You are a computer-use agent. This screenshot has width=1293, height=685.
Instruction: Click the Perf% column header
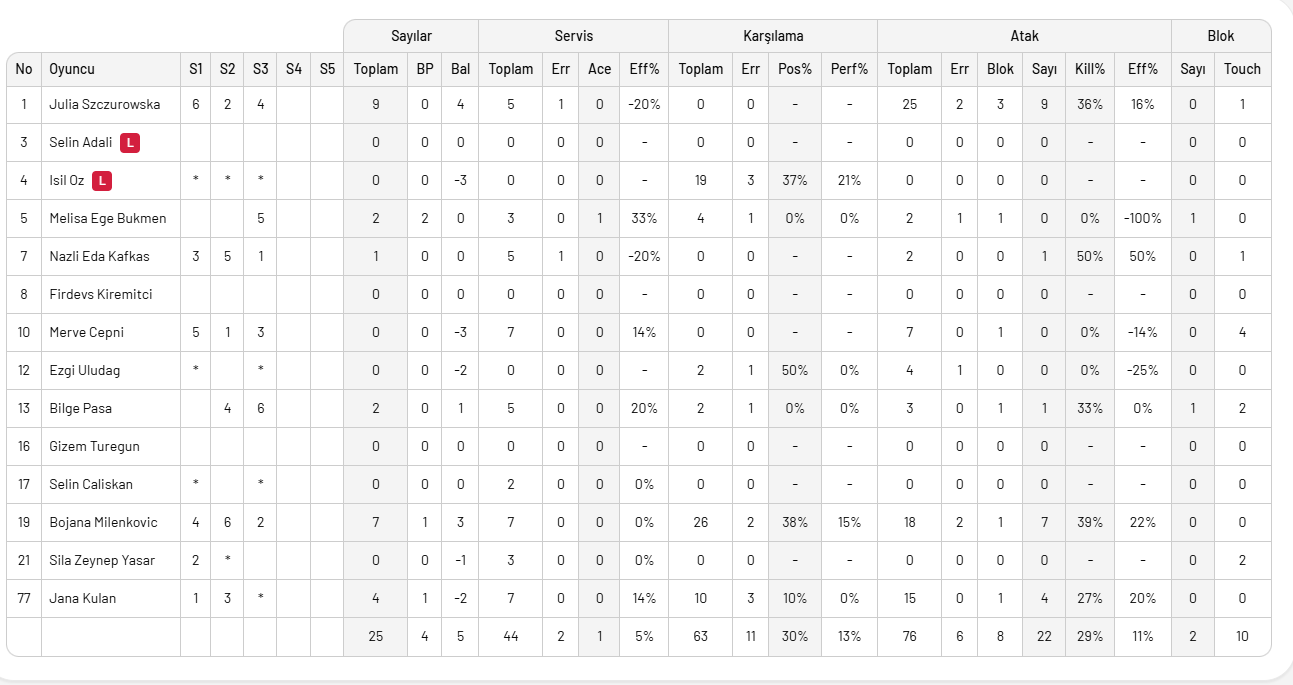point(849,69)
